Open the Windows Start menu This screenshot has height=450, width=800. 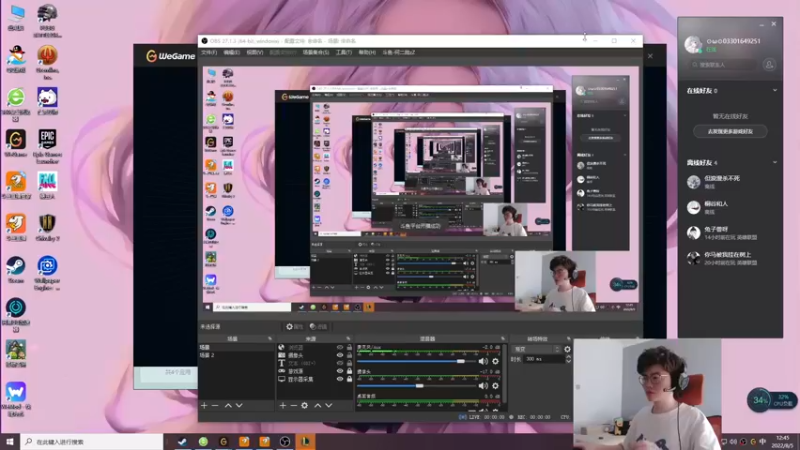pos(10,442)
